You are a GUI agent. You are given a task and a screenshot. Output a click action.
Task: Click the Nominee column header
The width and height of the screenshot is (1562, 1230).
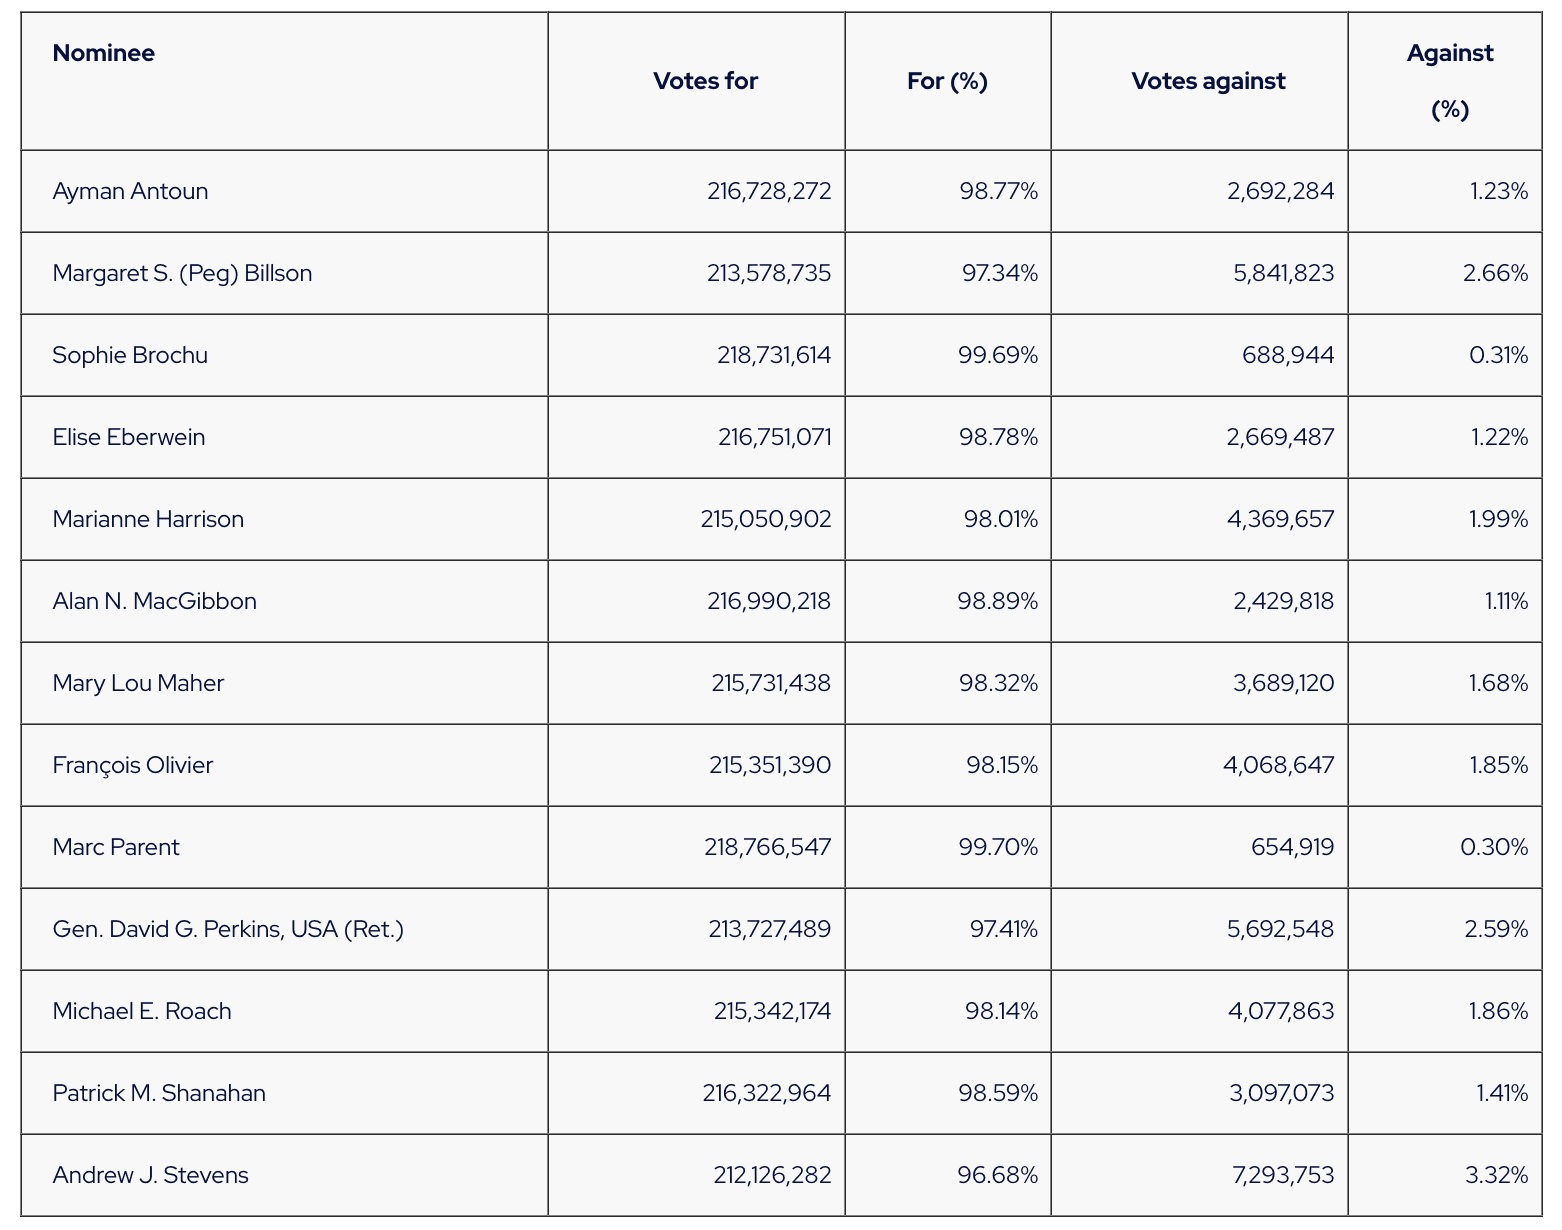[104, 53]
